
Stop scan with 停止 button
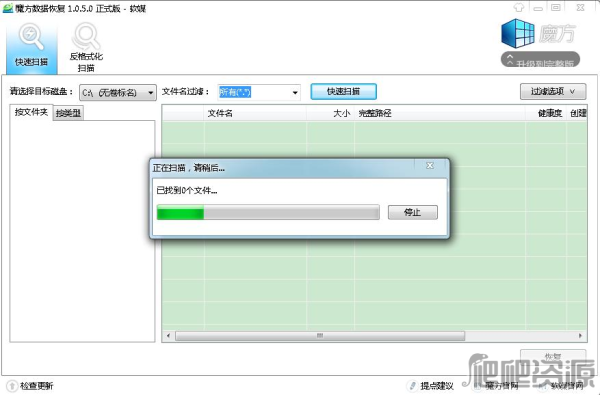coord(412,212)
